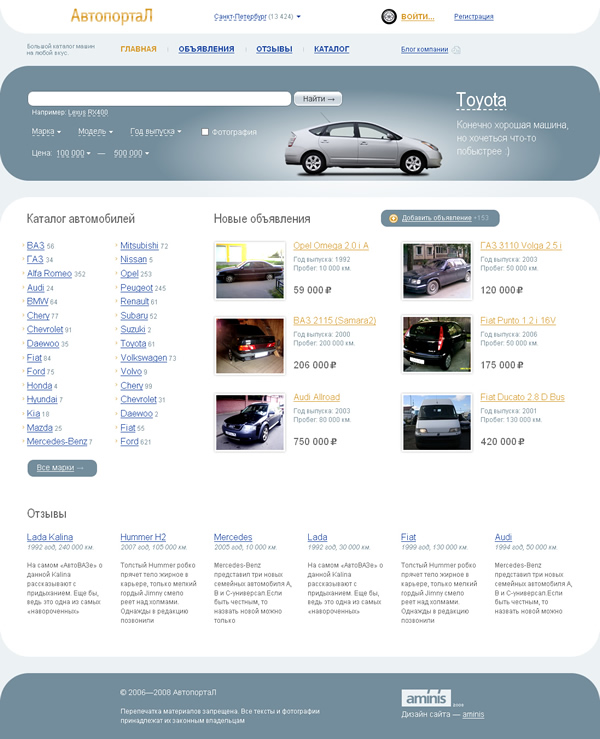Open the Fiat Ducato 2.8 D Bus listing title
The height and width of the screenshot is (739, 600).
522,397
